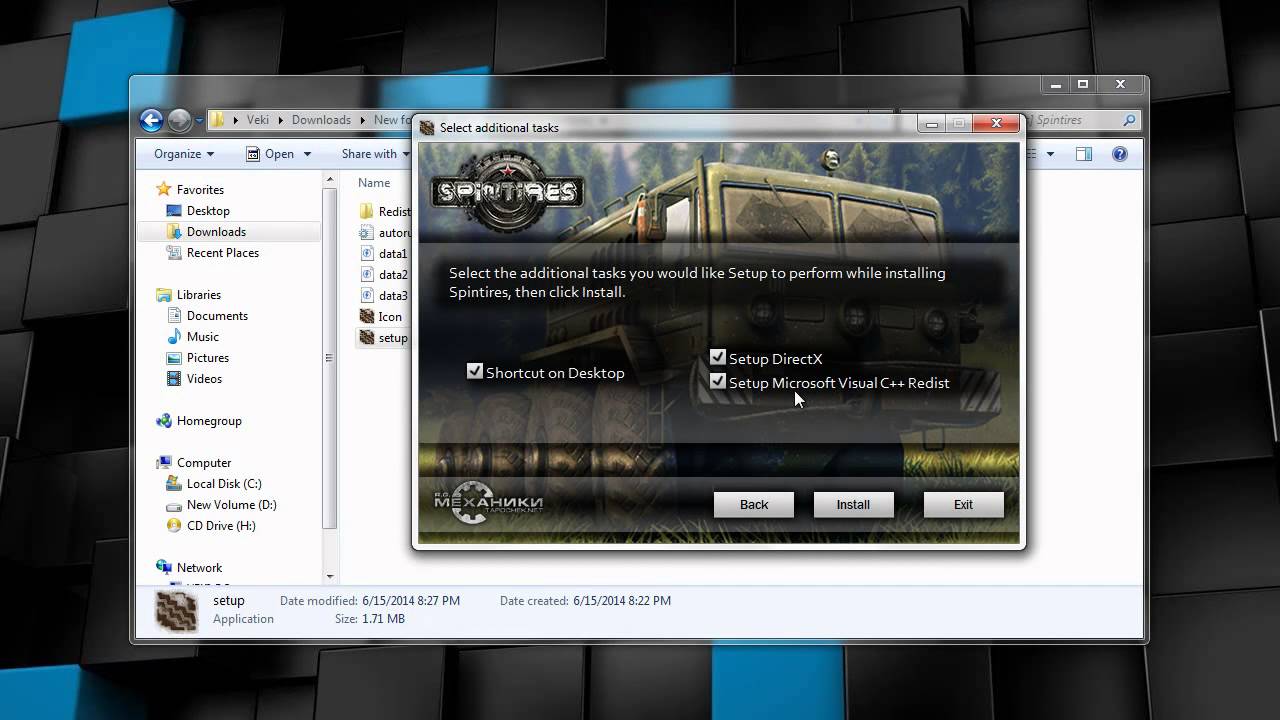Click the Size value 1.71 MB
The height and width of the screenshot is (720, 1280).
pyautogui.click(x=383, y=619)
